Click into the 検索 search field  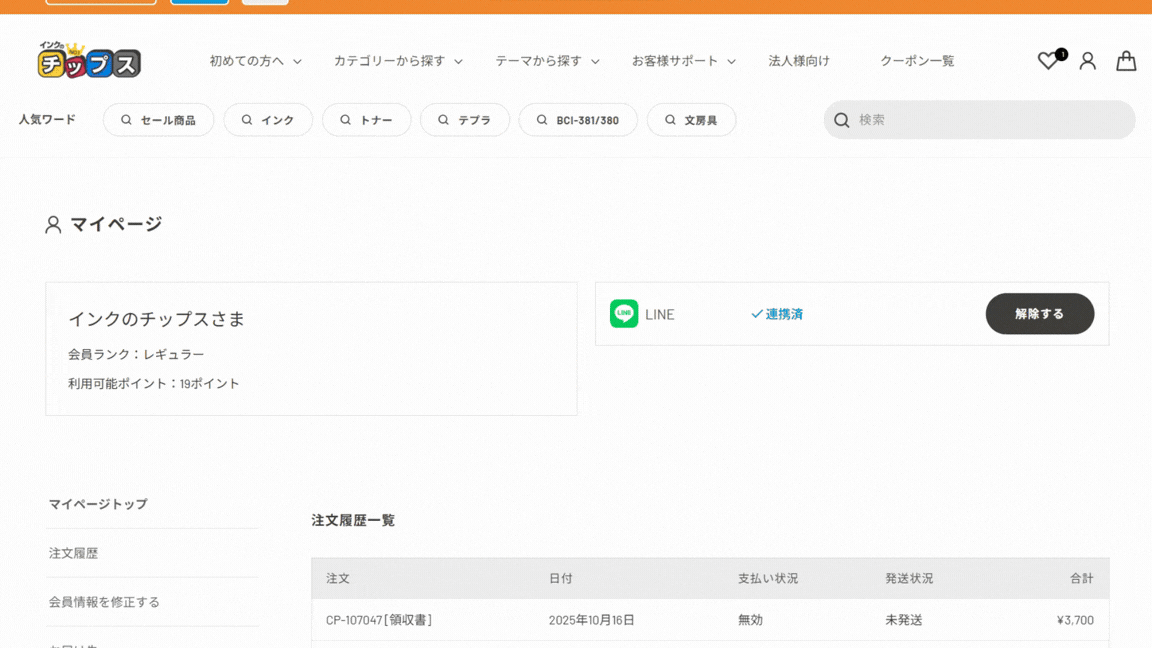click(x=990, y=120)
